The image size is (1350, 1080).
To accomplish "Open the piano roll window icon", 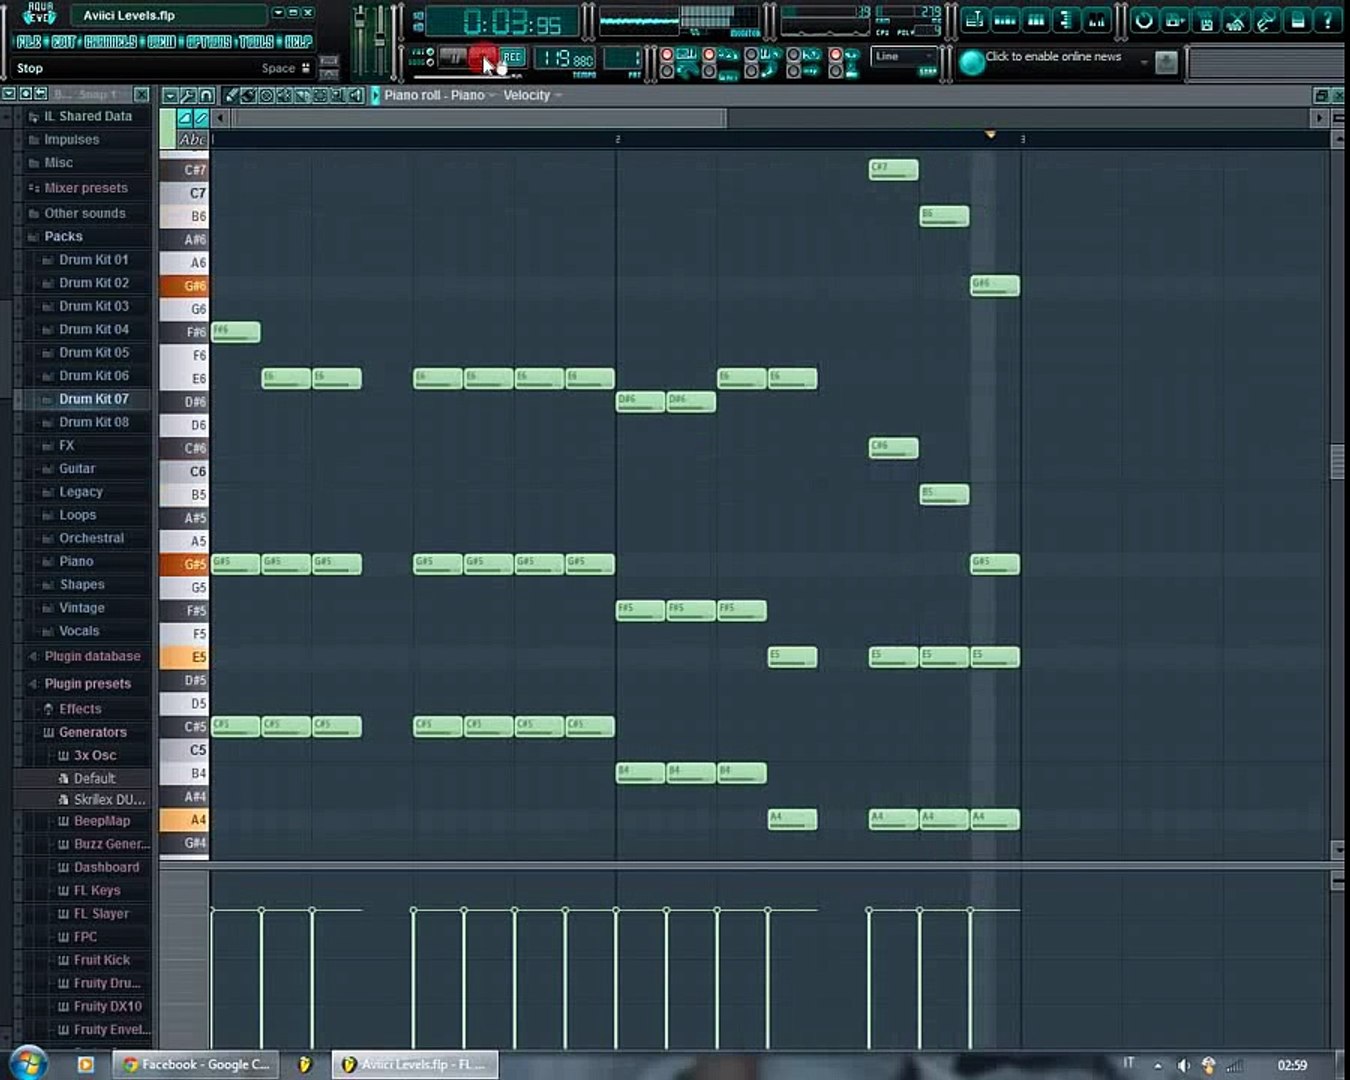I will (1036, 20).
